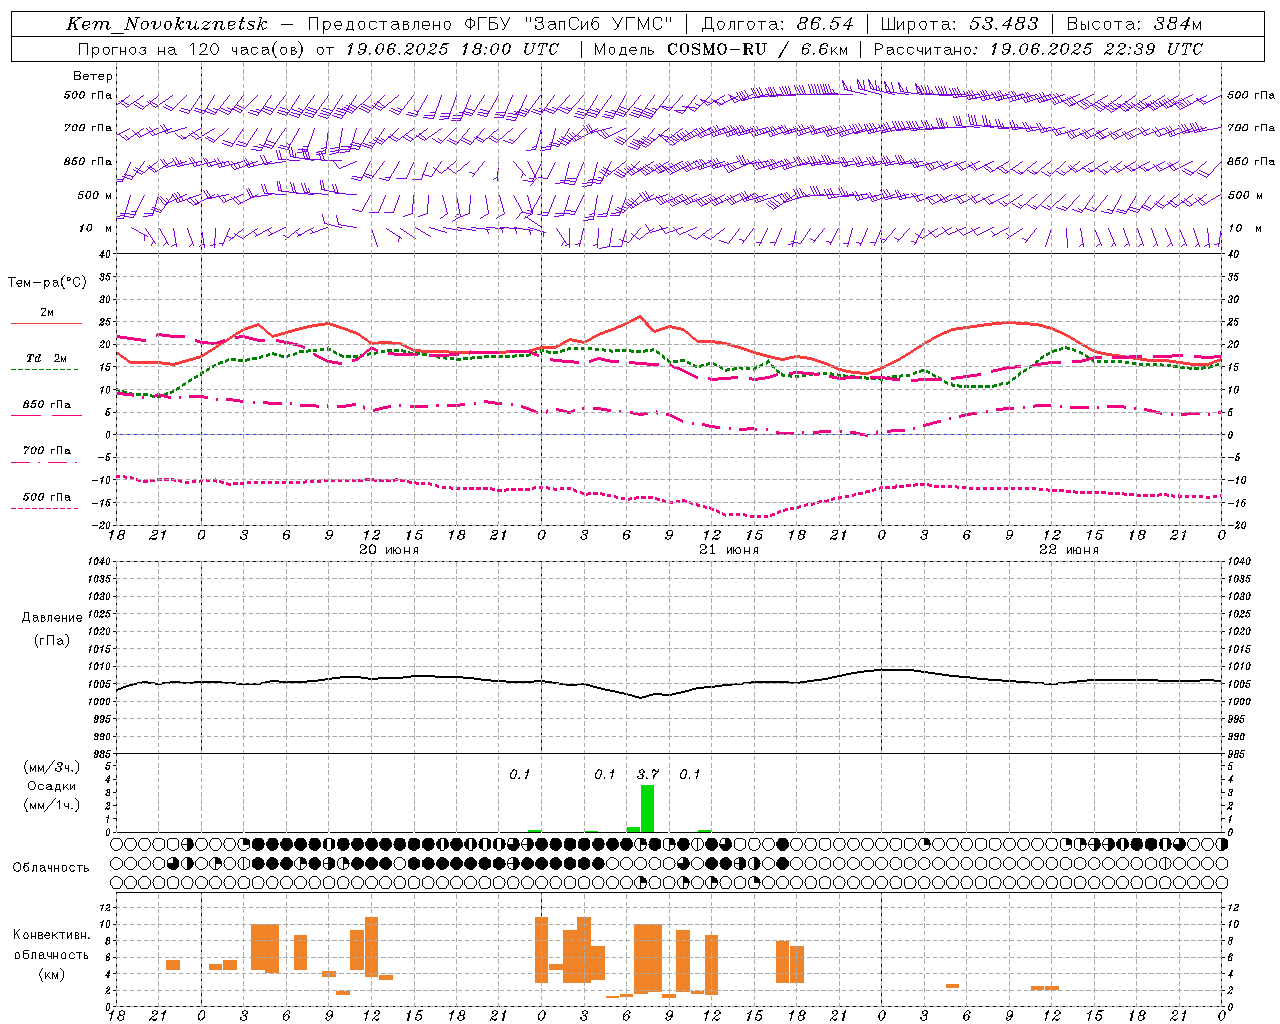Screen dimensions: 1280x1024
Task: Click the 'Долгота: 86.54' header field
Action: 778,25
